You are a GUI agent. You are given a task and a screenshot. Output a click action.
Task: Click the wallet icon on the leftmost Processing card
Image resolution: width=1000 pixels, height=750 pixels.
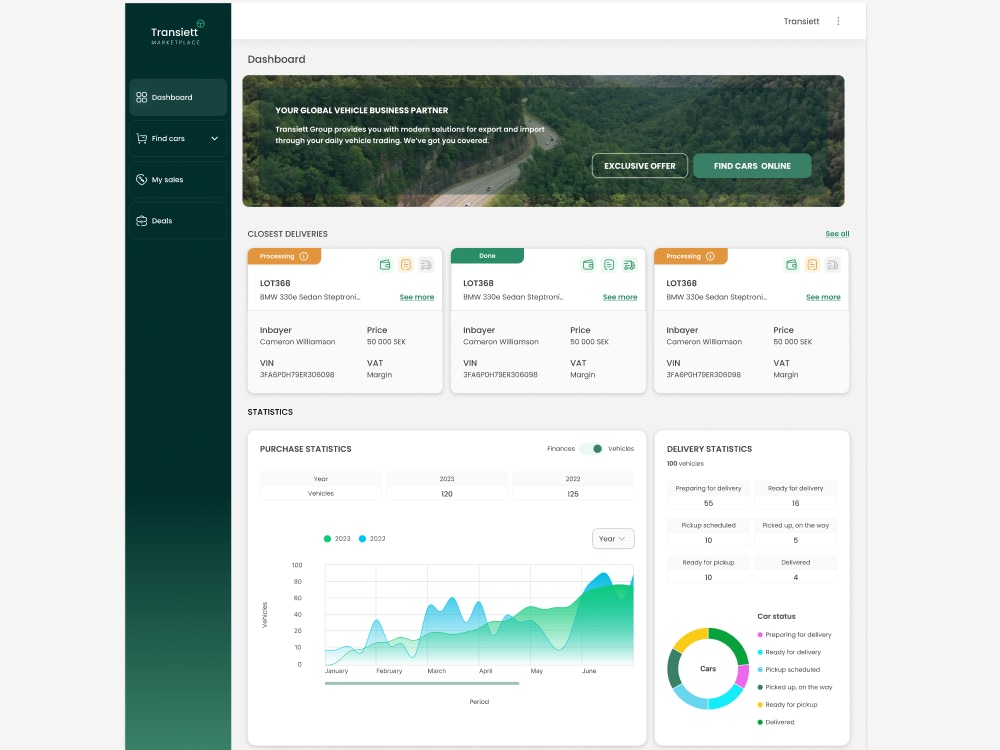click(385, 265)
